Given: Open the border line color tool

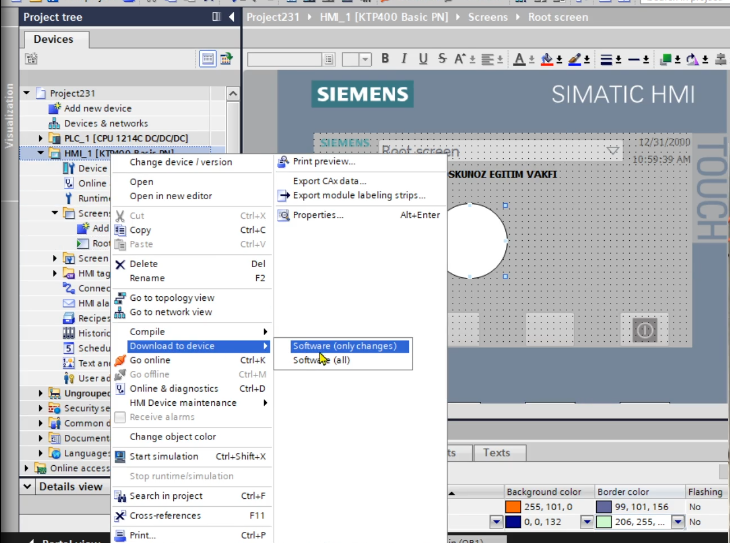Looking at the screenshot, I should click(575, 59).
